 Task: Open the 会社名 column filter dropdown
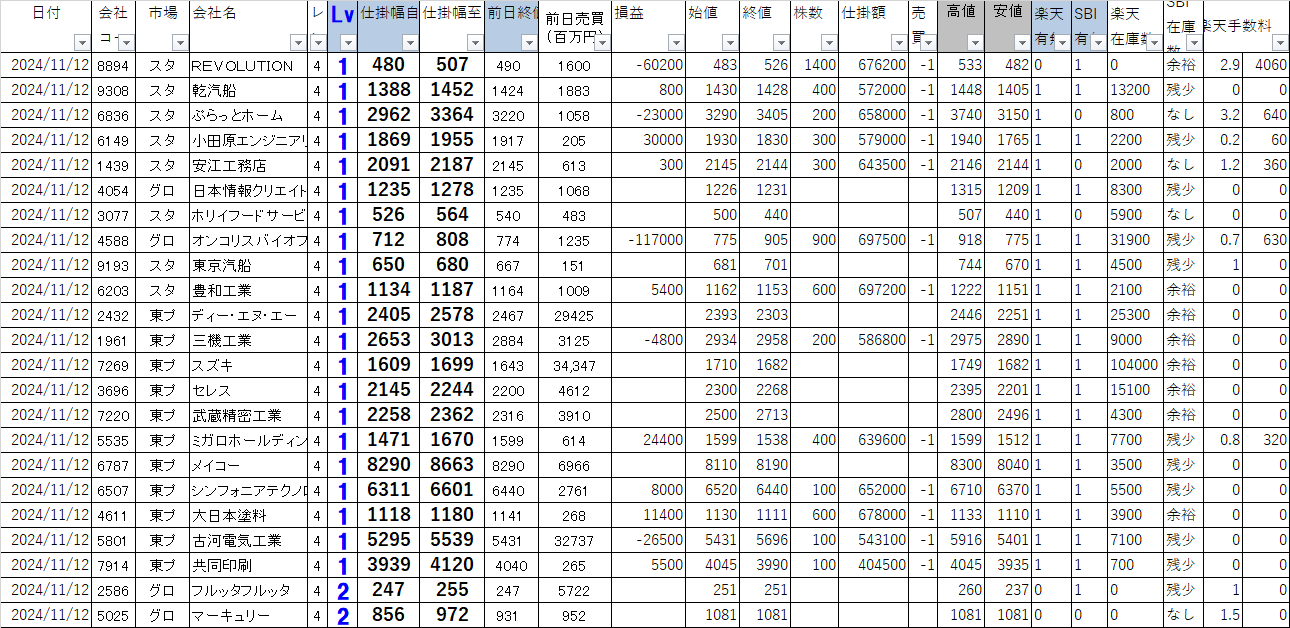(298, 43)
